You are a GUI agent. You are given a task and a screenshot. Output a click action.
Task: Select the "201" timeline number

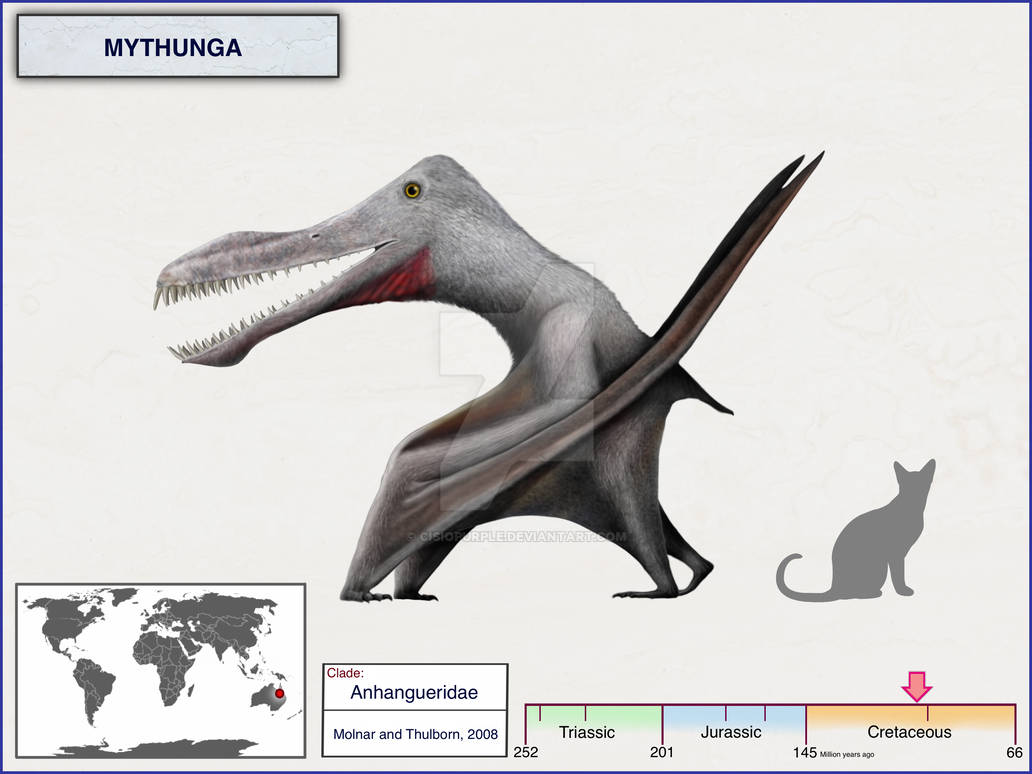tap(662, 752)
